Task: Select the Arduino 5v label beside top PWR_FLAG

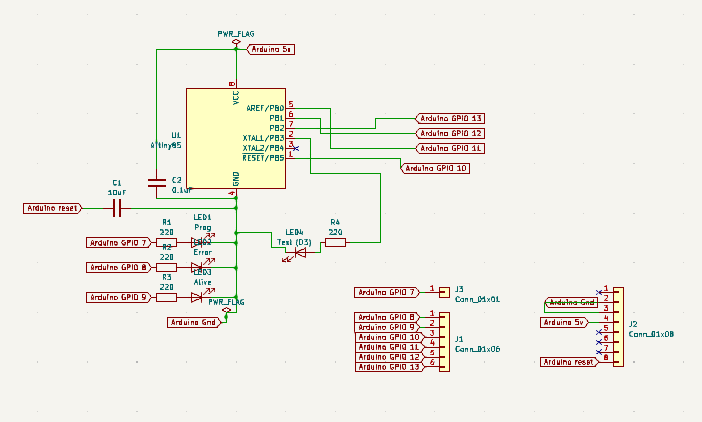Action: 271,49
